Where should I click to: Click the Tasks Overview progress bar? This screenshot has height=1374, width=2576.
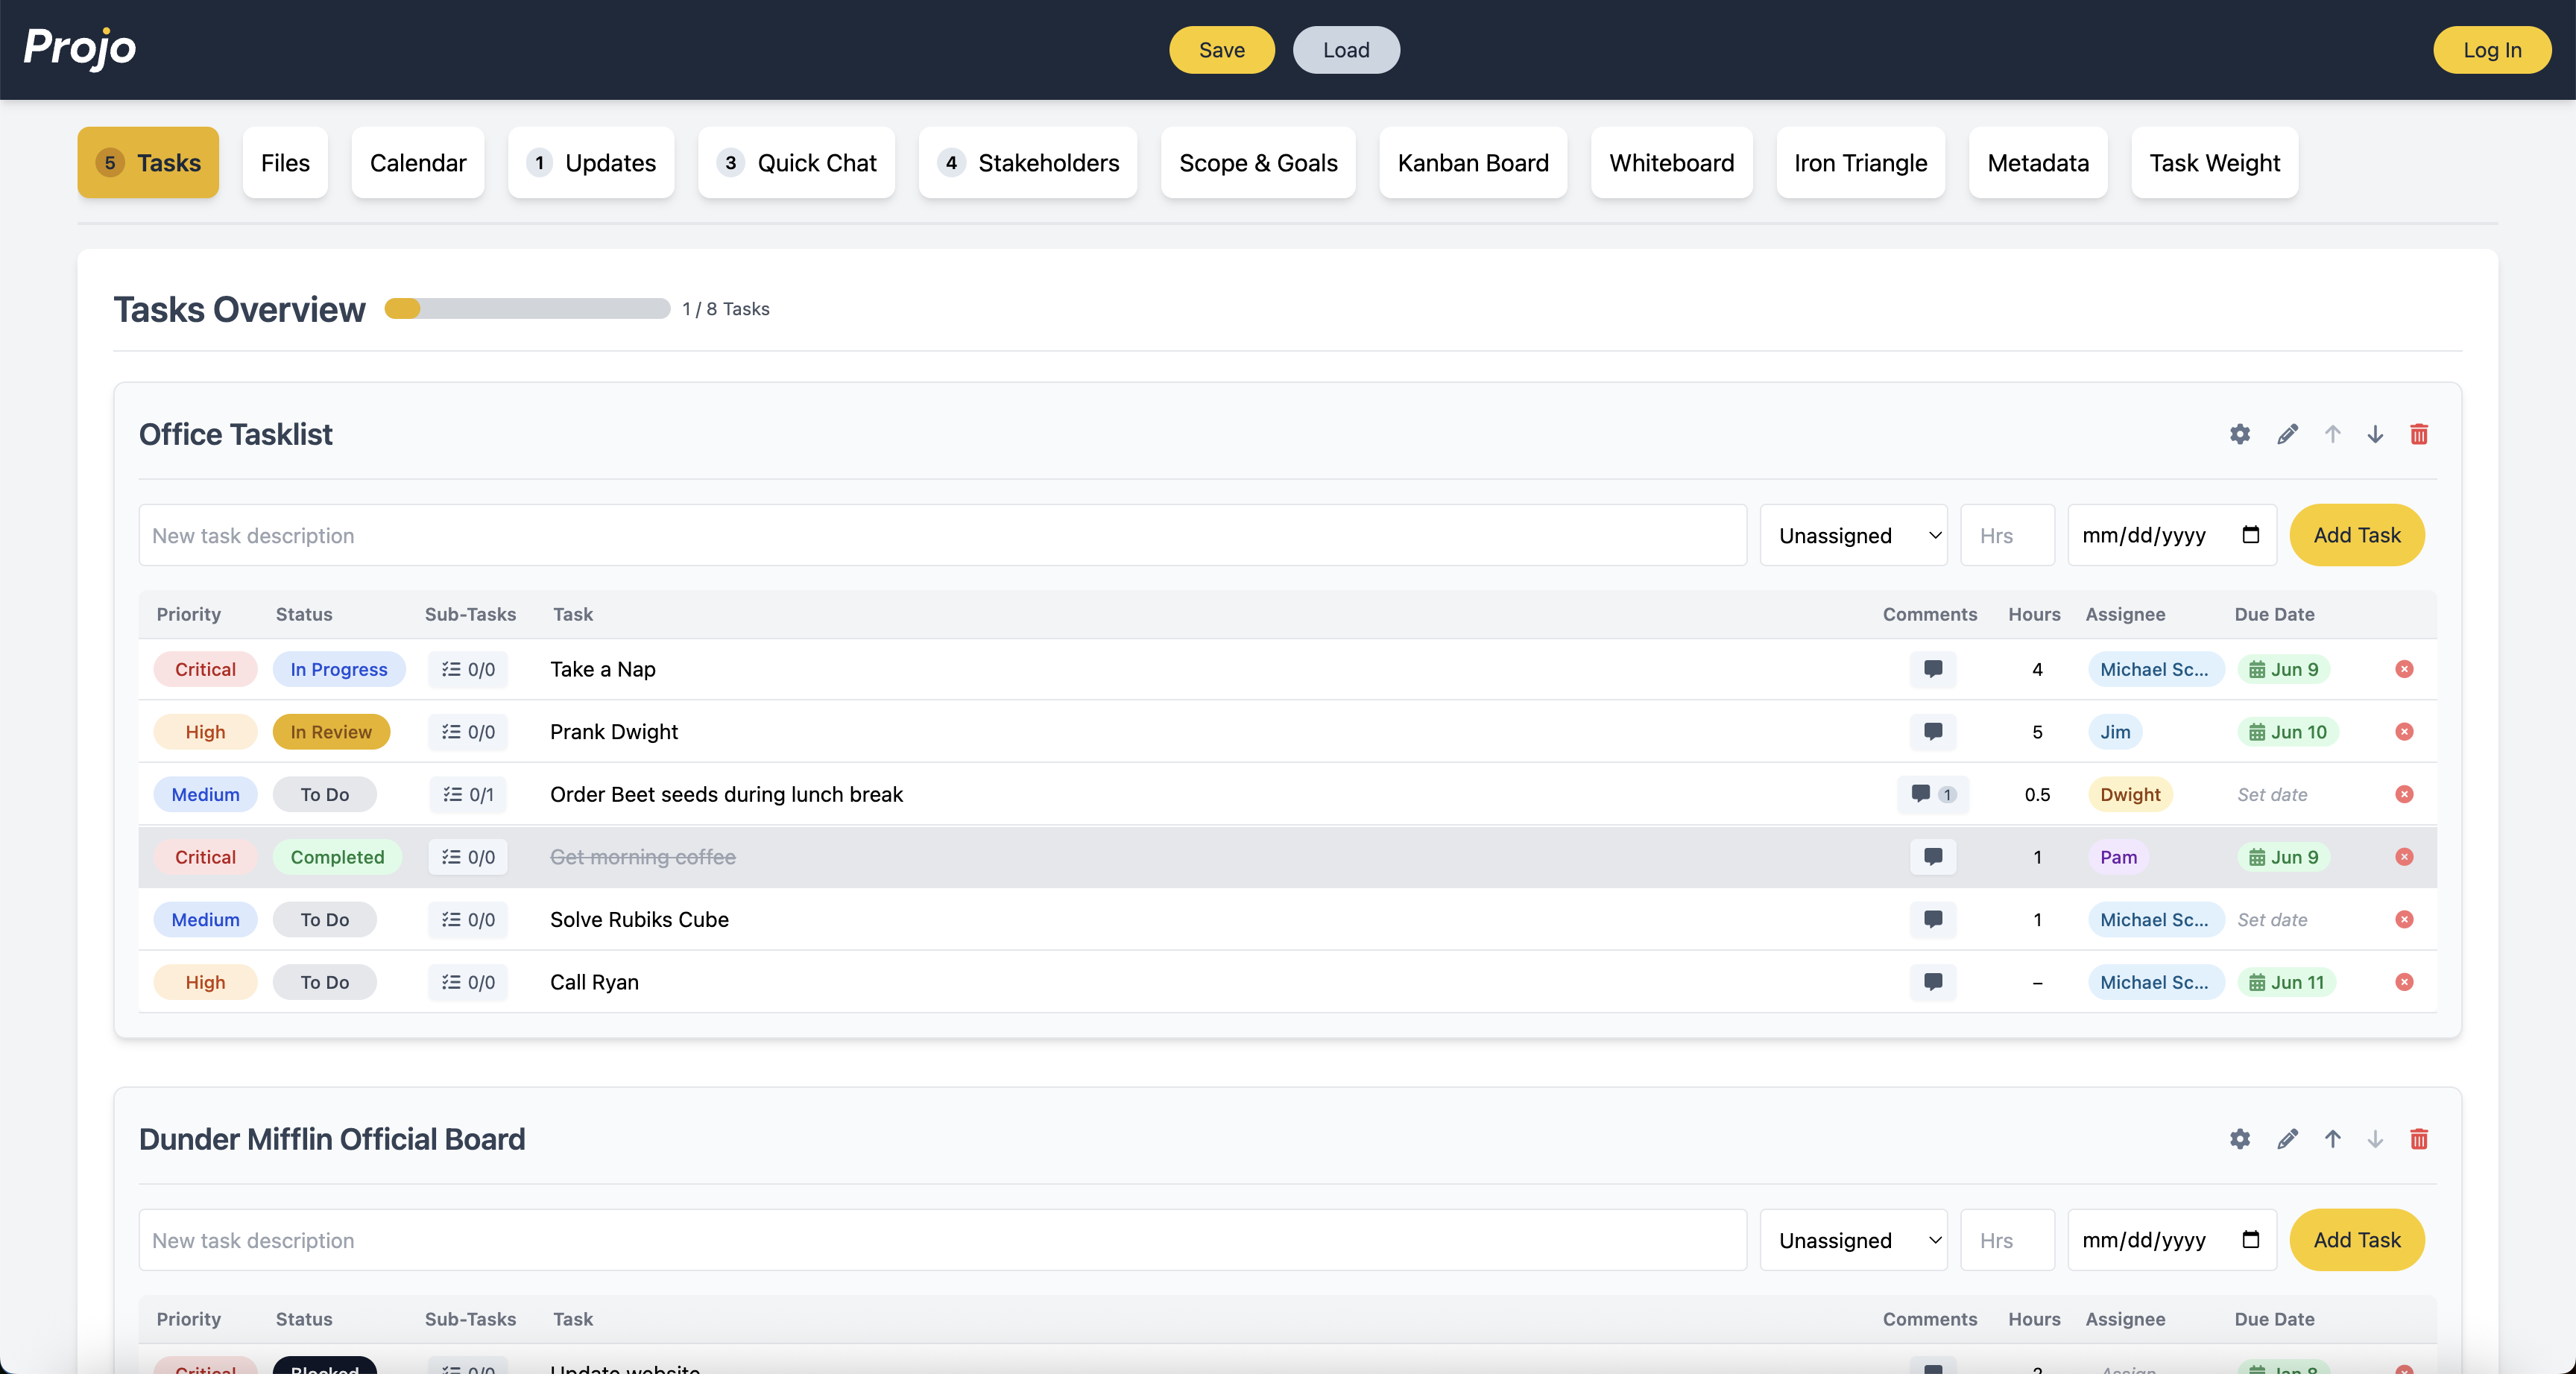pyautogui.click(x=527, y=309)
